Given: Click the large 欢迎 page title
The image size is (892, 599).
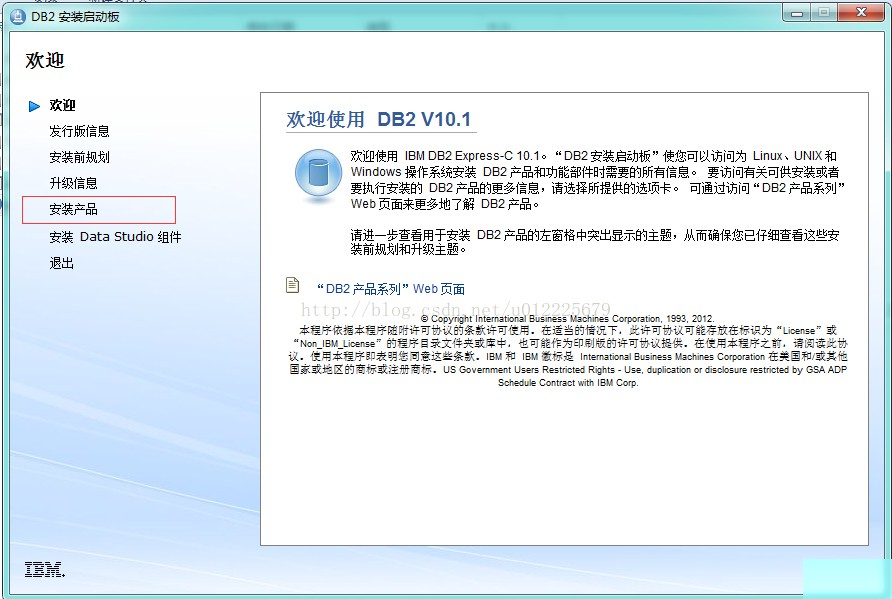Looking at the screenshot, I should [x=45, y=60].
